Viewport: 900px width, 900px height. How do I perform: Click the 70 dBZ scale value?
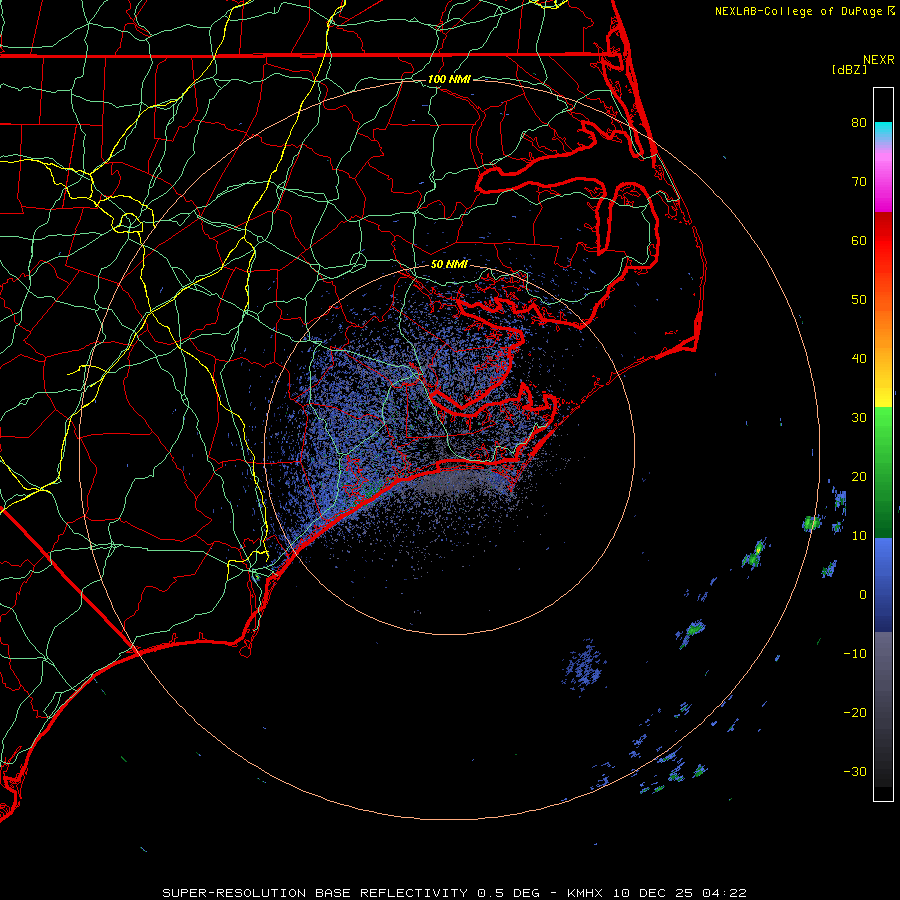tap(859, 181)
